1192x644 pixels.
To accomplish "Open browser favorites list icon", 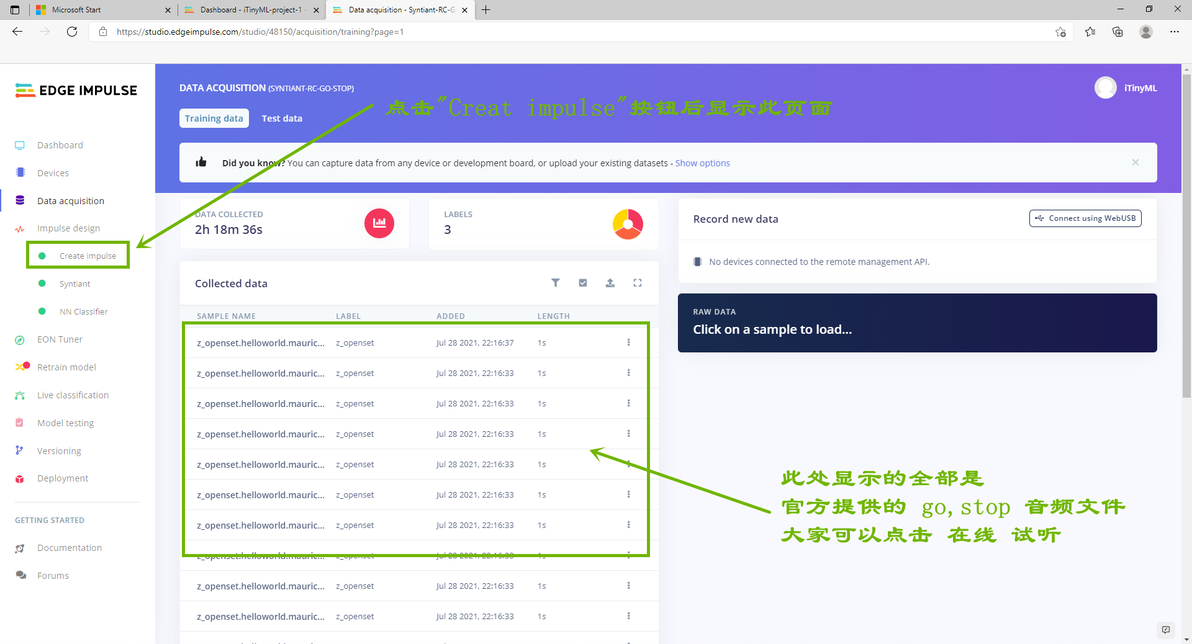I will (x=1090, y=32).
